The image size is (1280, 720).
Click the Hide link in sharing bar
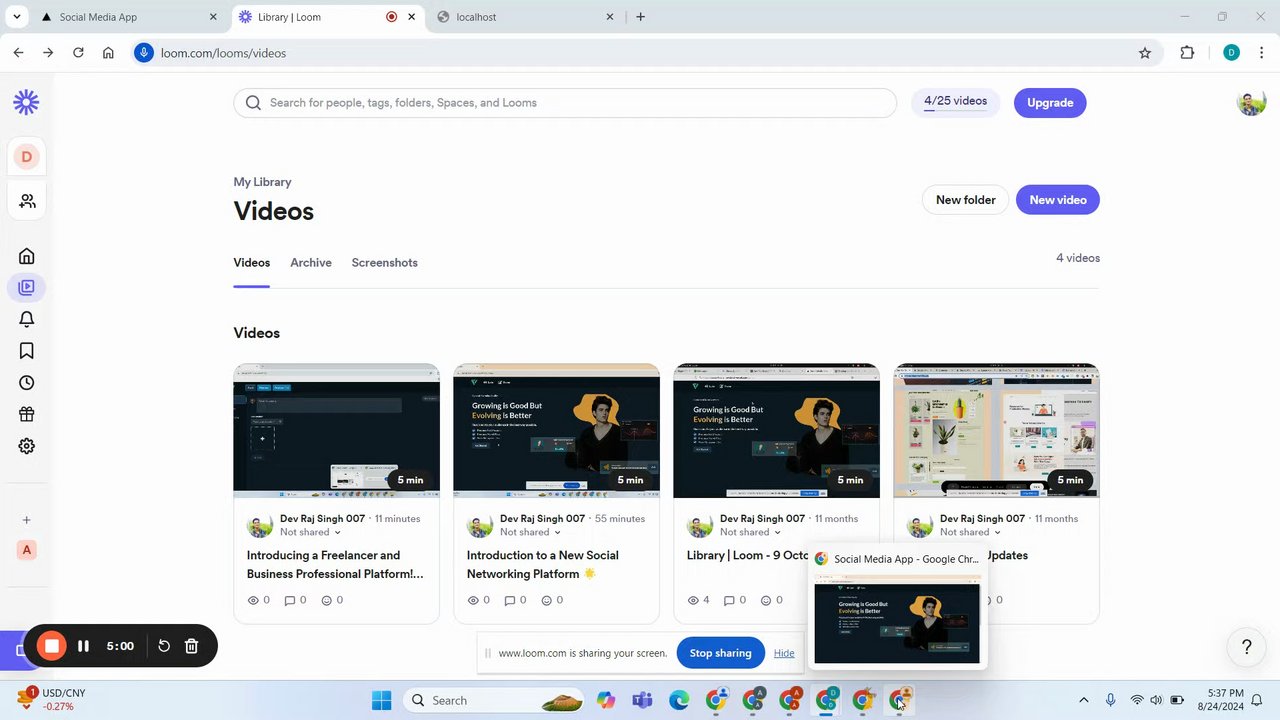(x=784, y=654)
